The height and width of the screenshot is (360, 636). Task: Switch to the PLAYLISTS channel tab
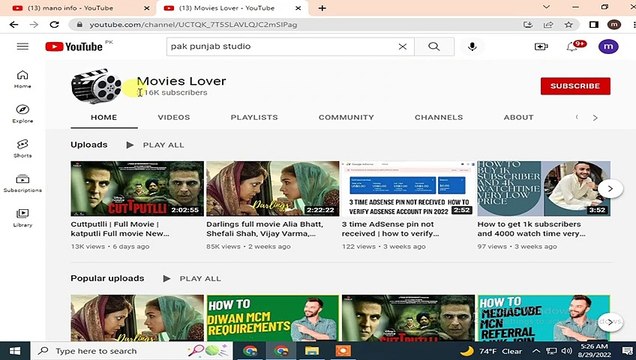tap(254, 118)
